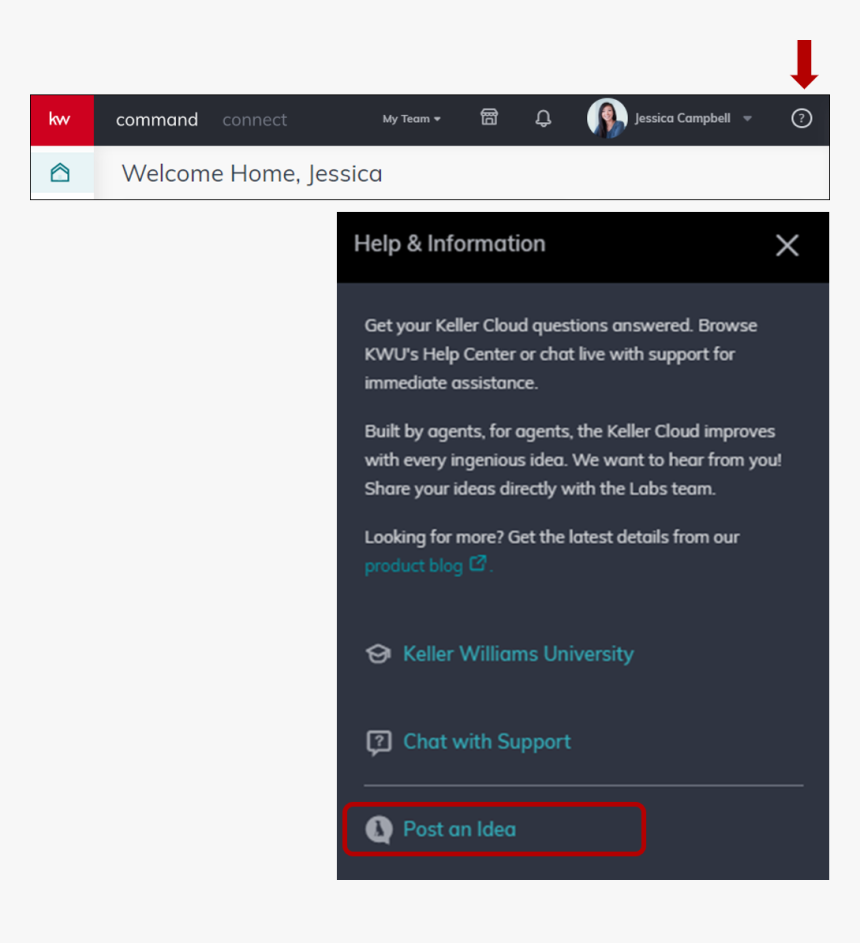The height and width of the screenshot is (943, 860).
Task: Switch to the connect tab
Action: 254,120
